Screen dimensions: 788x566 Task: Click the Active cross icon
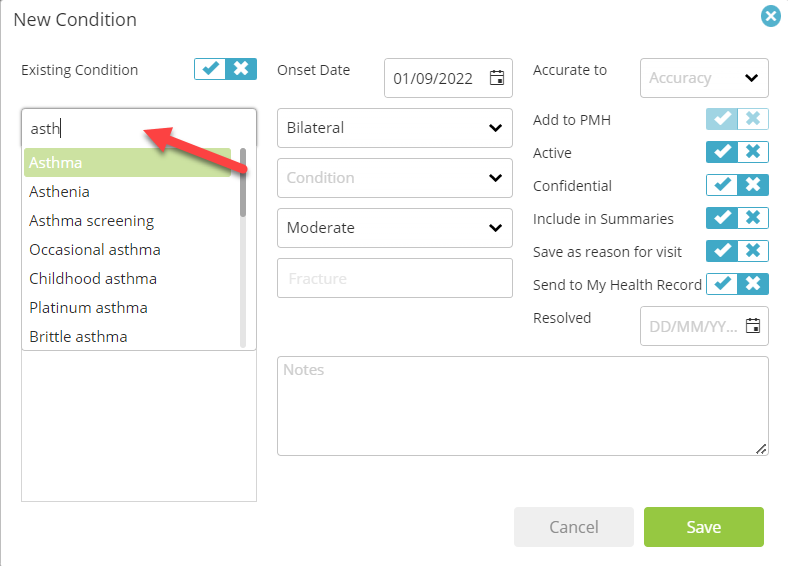[753, 152]
